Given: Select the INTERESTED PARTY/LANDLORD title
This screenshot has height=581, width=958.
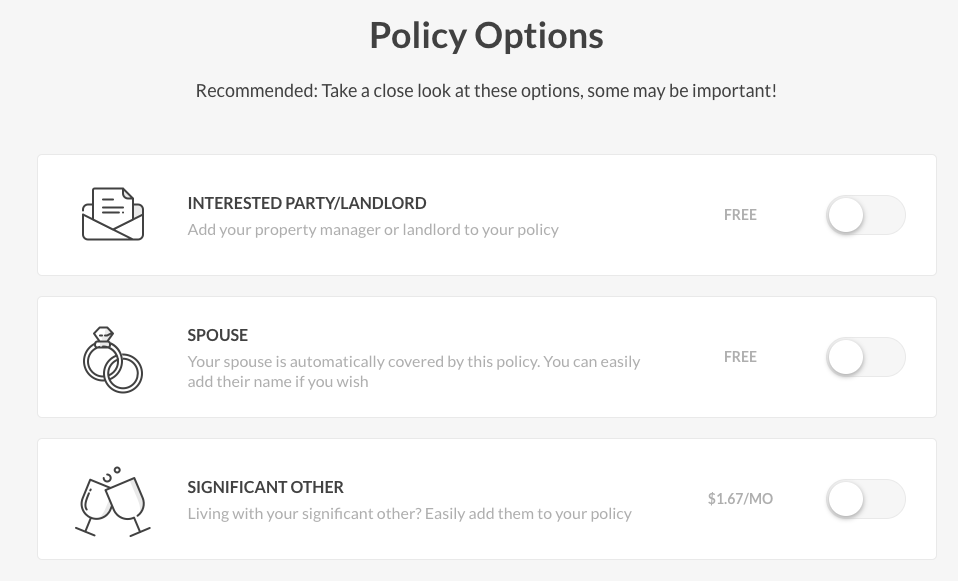Looking at the screenshot, I should (307, 203).
